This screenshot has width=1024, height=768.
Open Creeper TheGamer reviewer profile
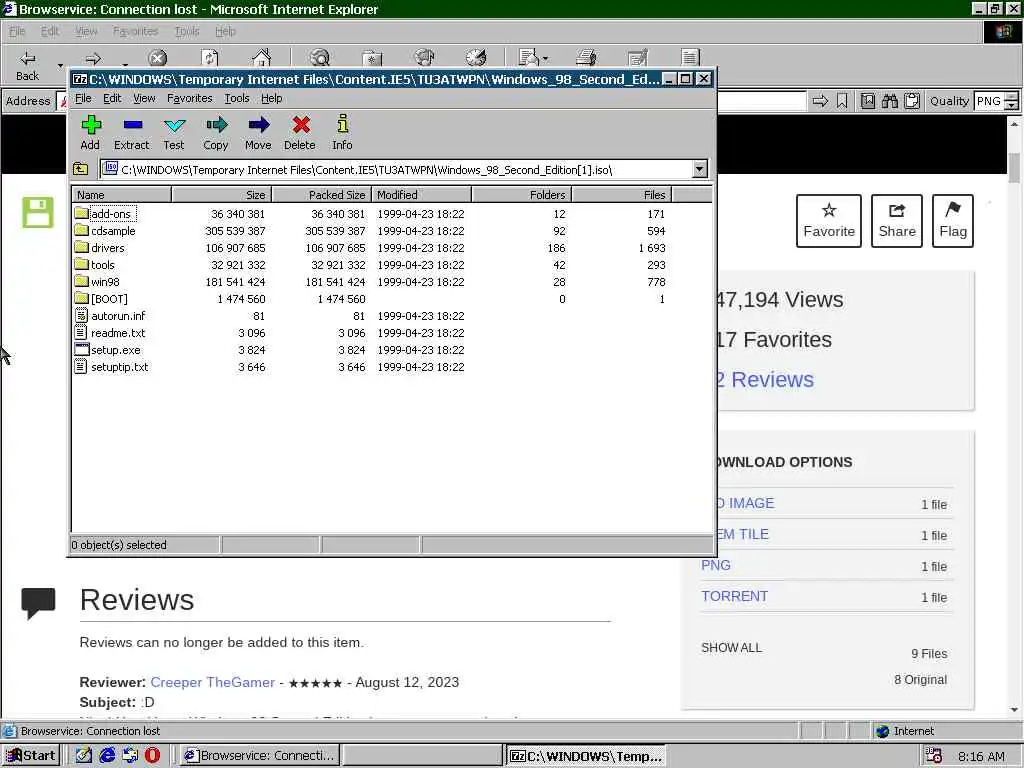click(x=212, y=682)
